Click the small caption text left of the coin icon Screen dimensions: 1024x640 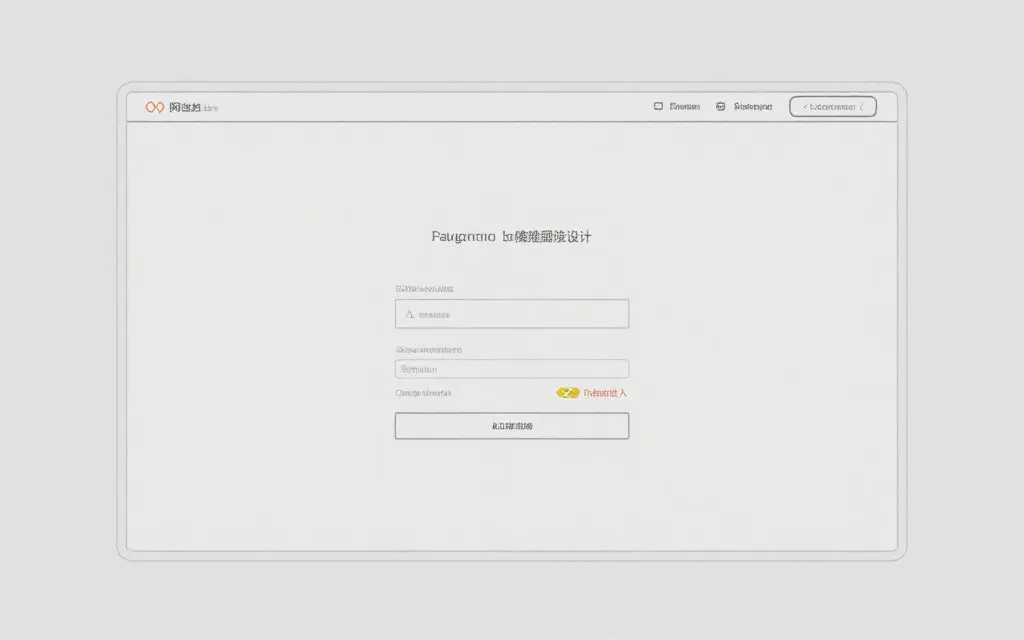[x=424, y=392]
